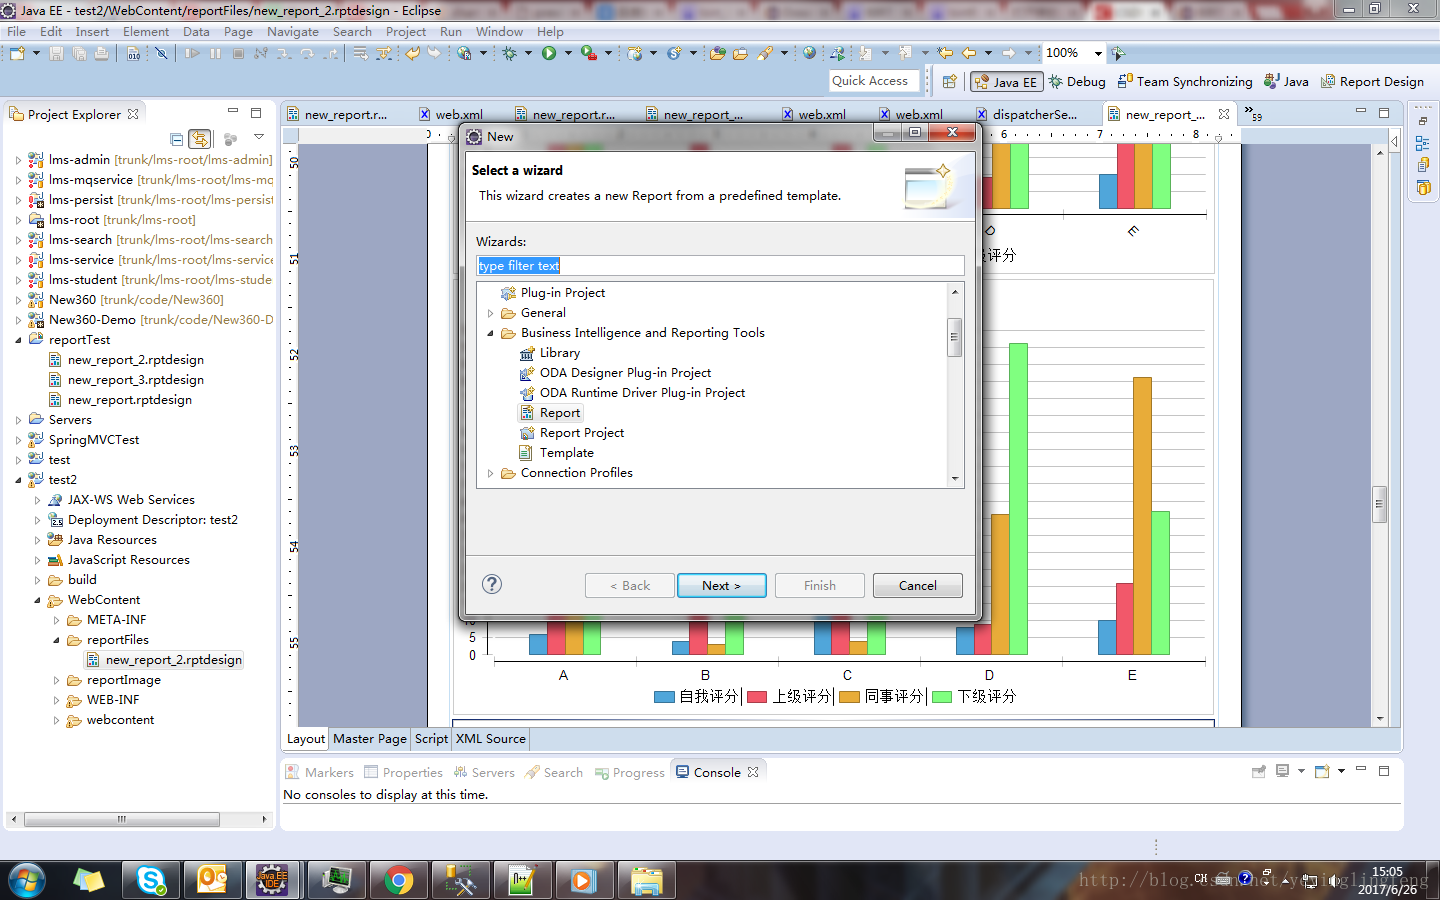Click the Collapse All icon in Project Explorer
Image resolution: width=1440 pixels, height=900 pixels.
coord(176,139)
